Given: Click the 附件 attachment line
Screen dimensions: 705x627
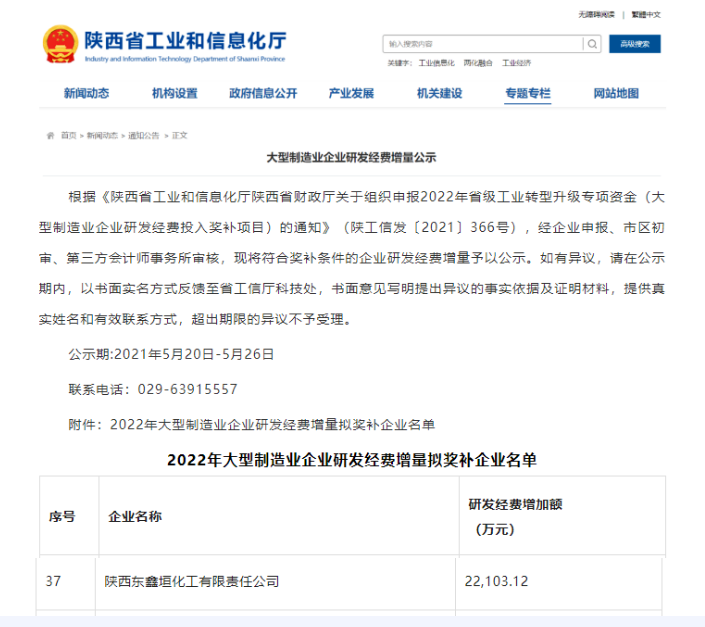Looking at the screenshot, I should (251, 424).
